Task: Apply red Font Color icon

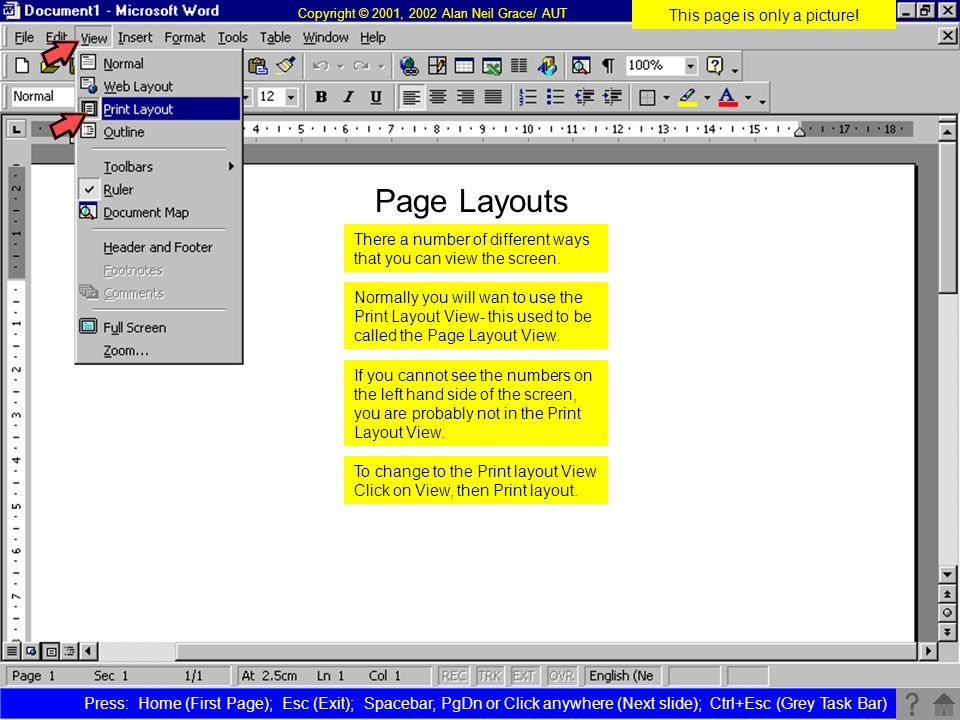Action: [x=727, y=97]
